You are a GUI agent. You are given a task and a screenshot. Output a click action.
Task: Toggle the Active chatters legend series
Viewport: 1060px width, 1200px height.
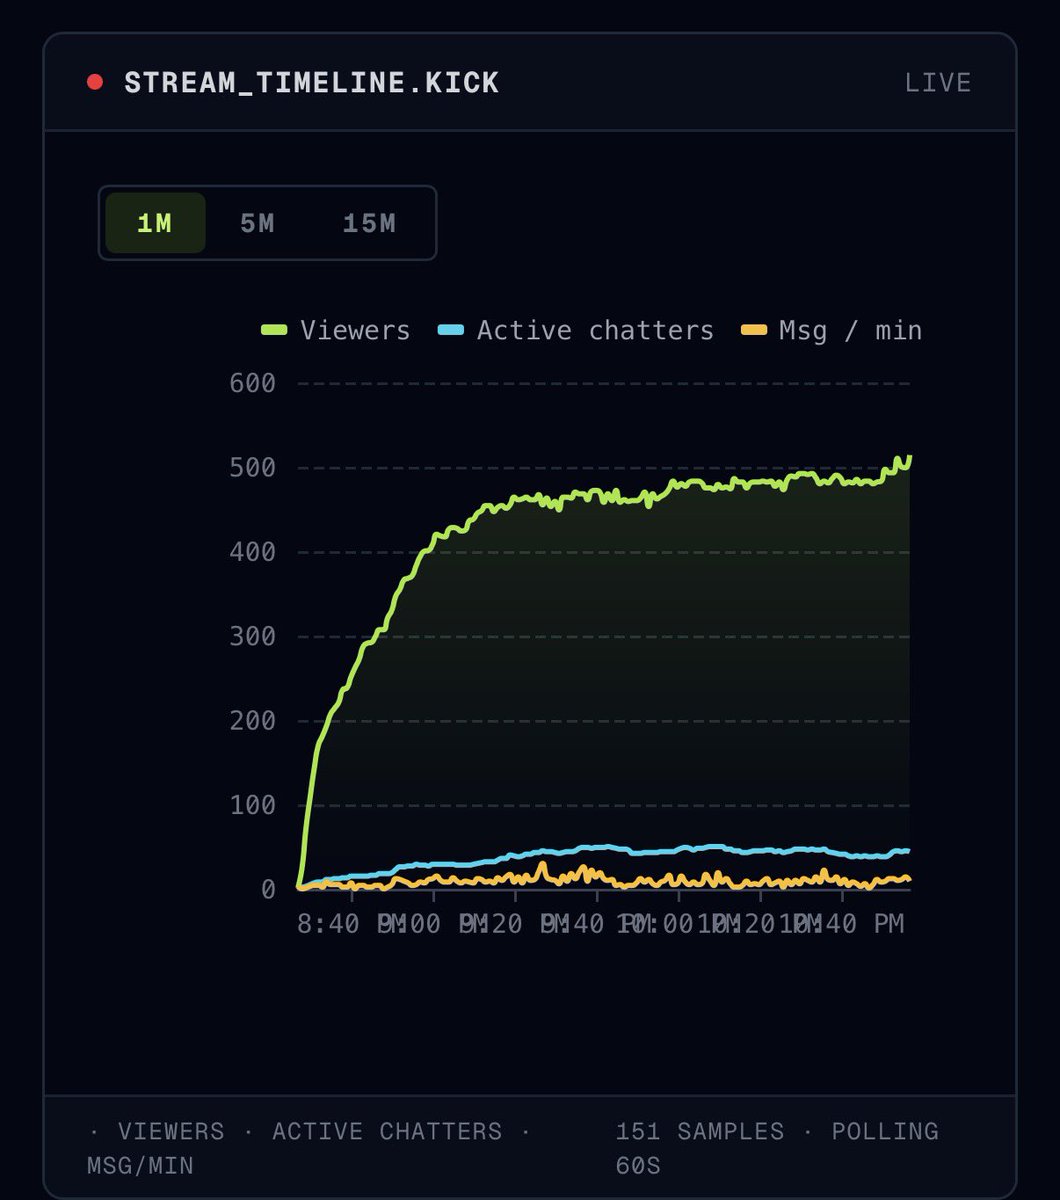click(576, 330)
